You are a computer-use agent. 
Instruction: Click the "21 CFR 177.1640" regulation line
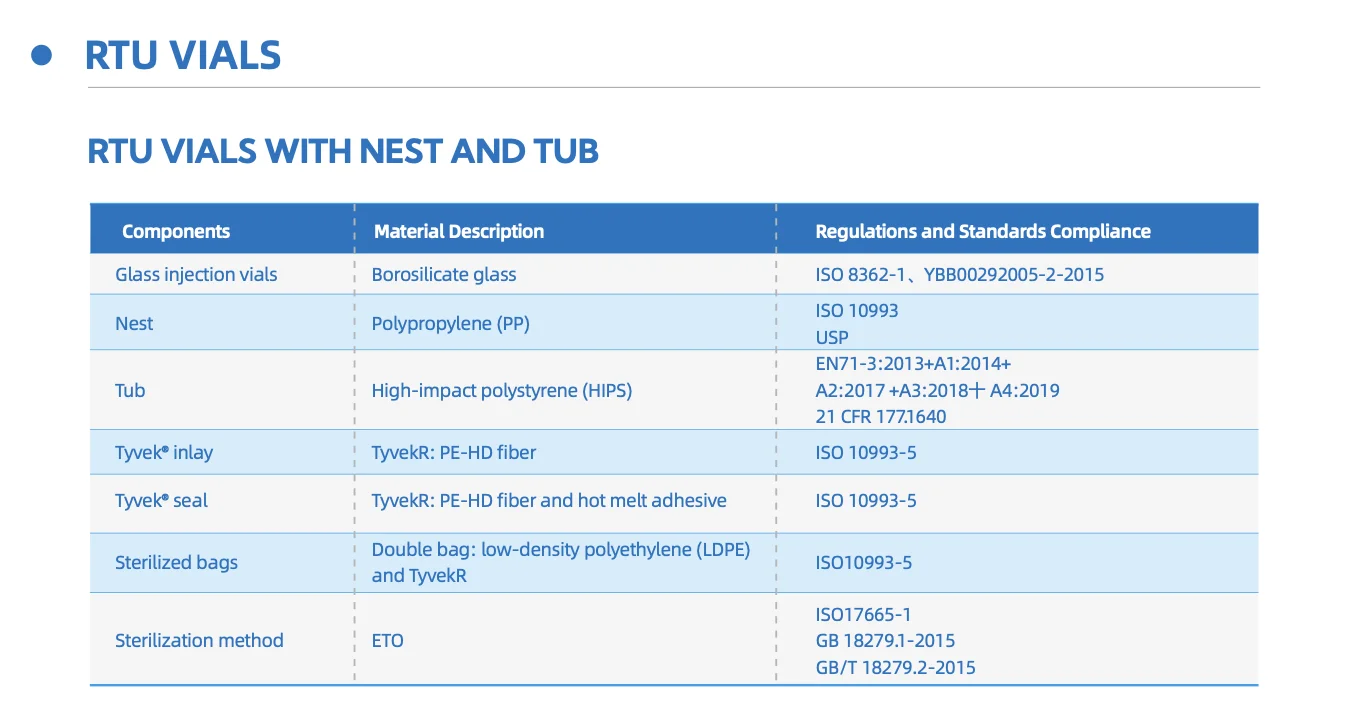[x=880, y=416]
